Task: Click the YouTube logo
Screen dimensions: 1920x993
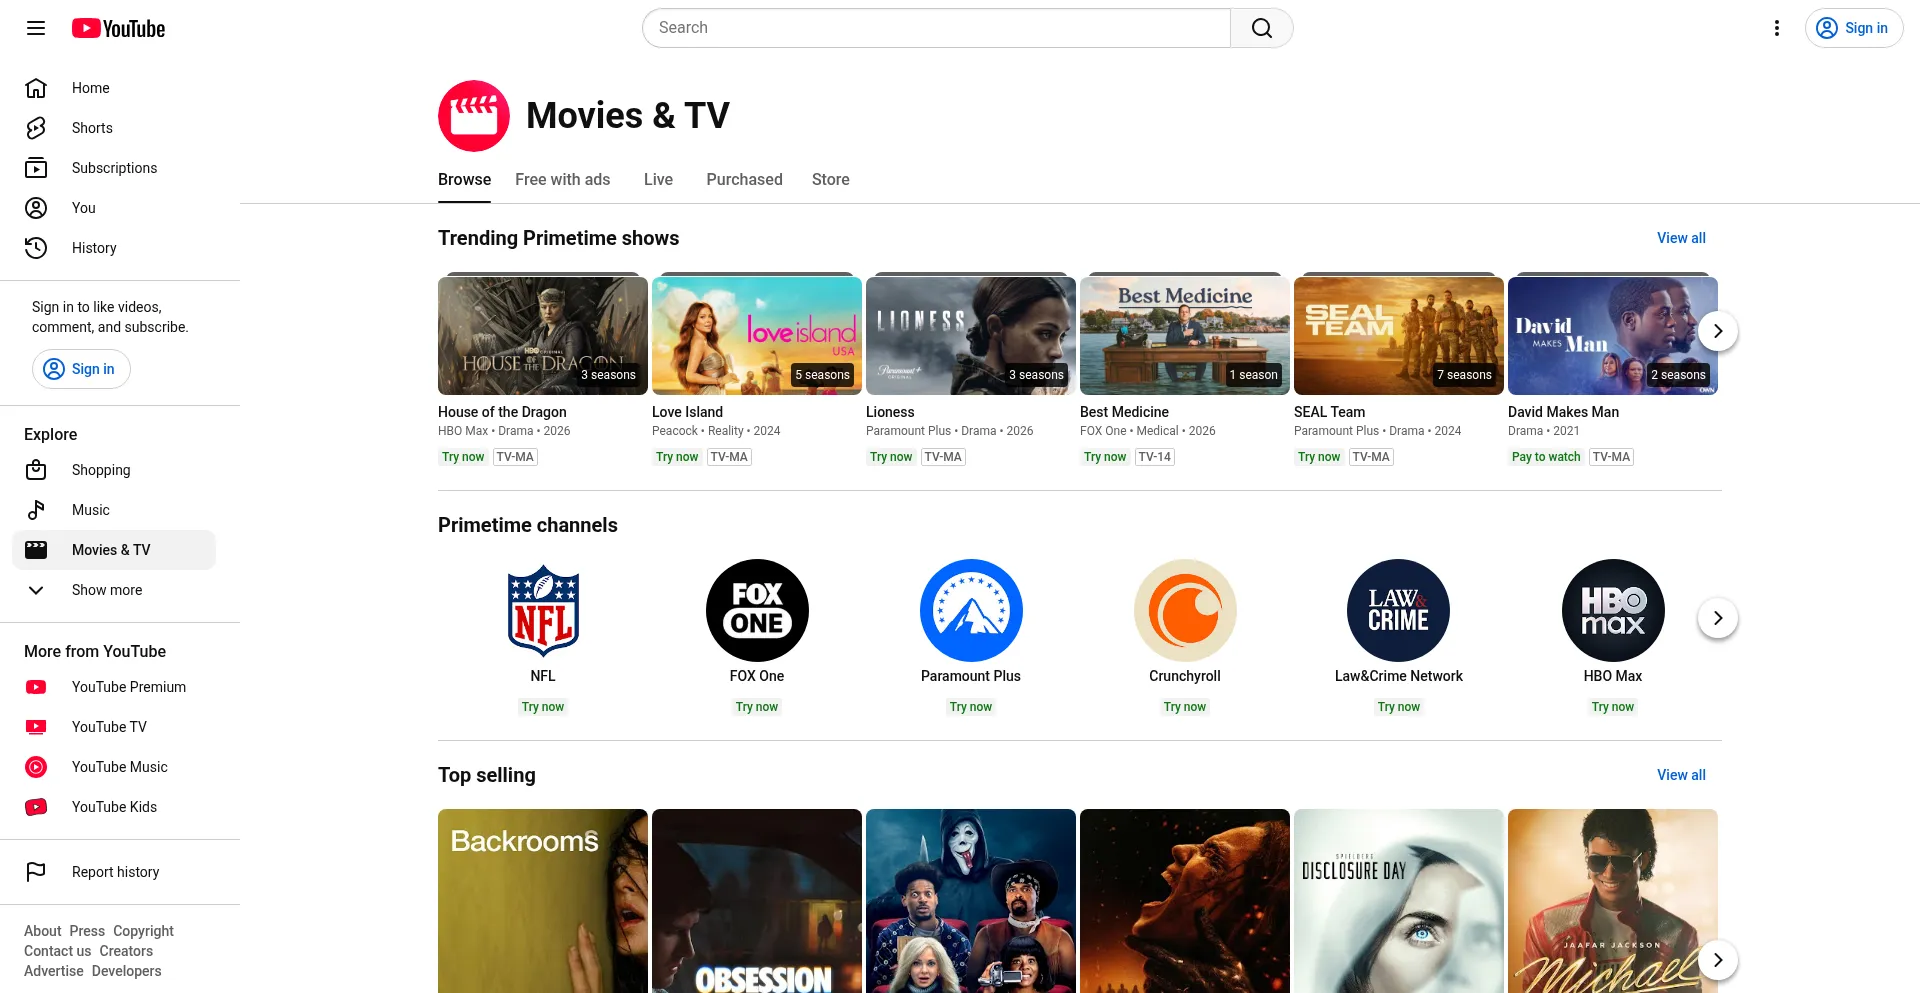Action: [x=118, y=28]
